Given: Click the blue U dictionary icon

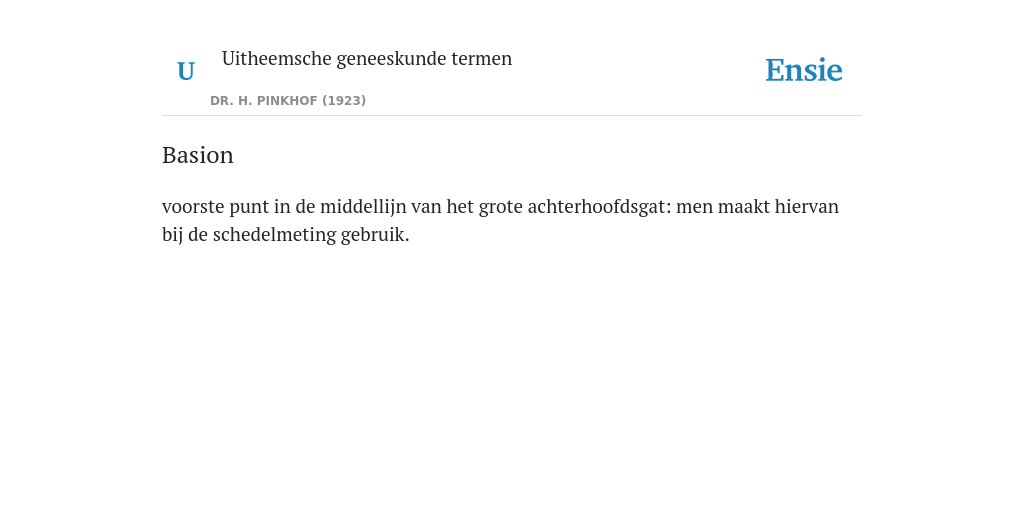Looking at the screenshot, I should (185, 71).
